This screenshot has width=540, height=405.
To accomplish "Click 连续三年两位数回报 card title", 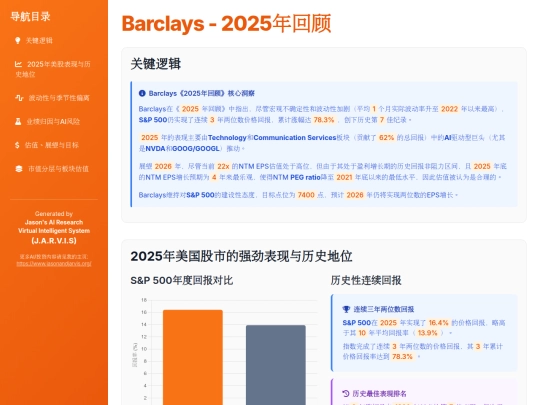I will 384,309.
